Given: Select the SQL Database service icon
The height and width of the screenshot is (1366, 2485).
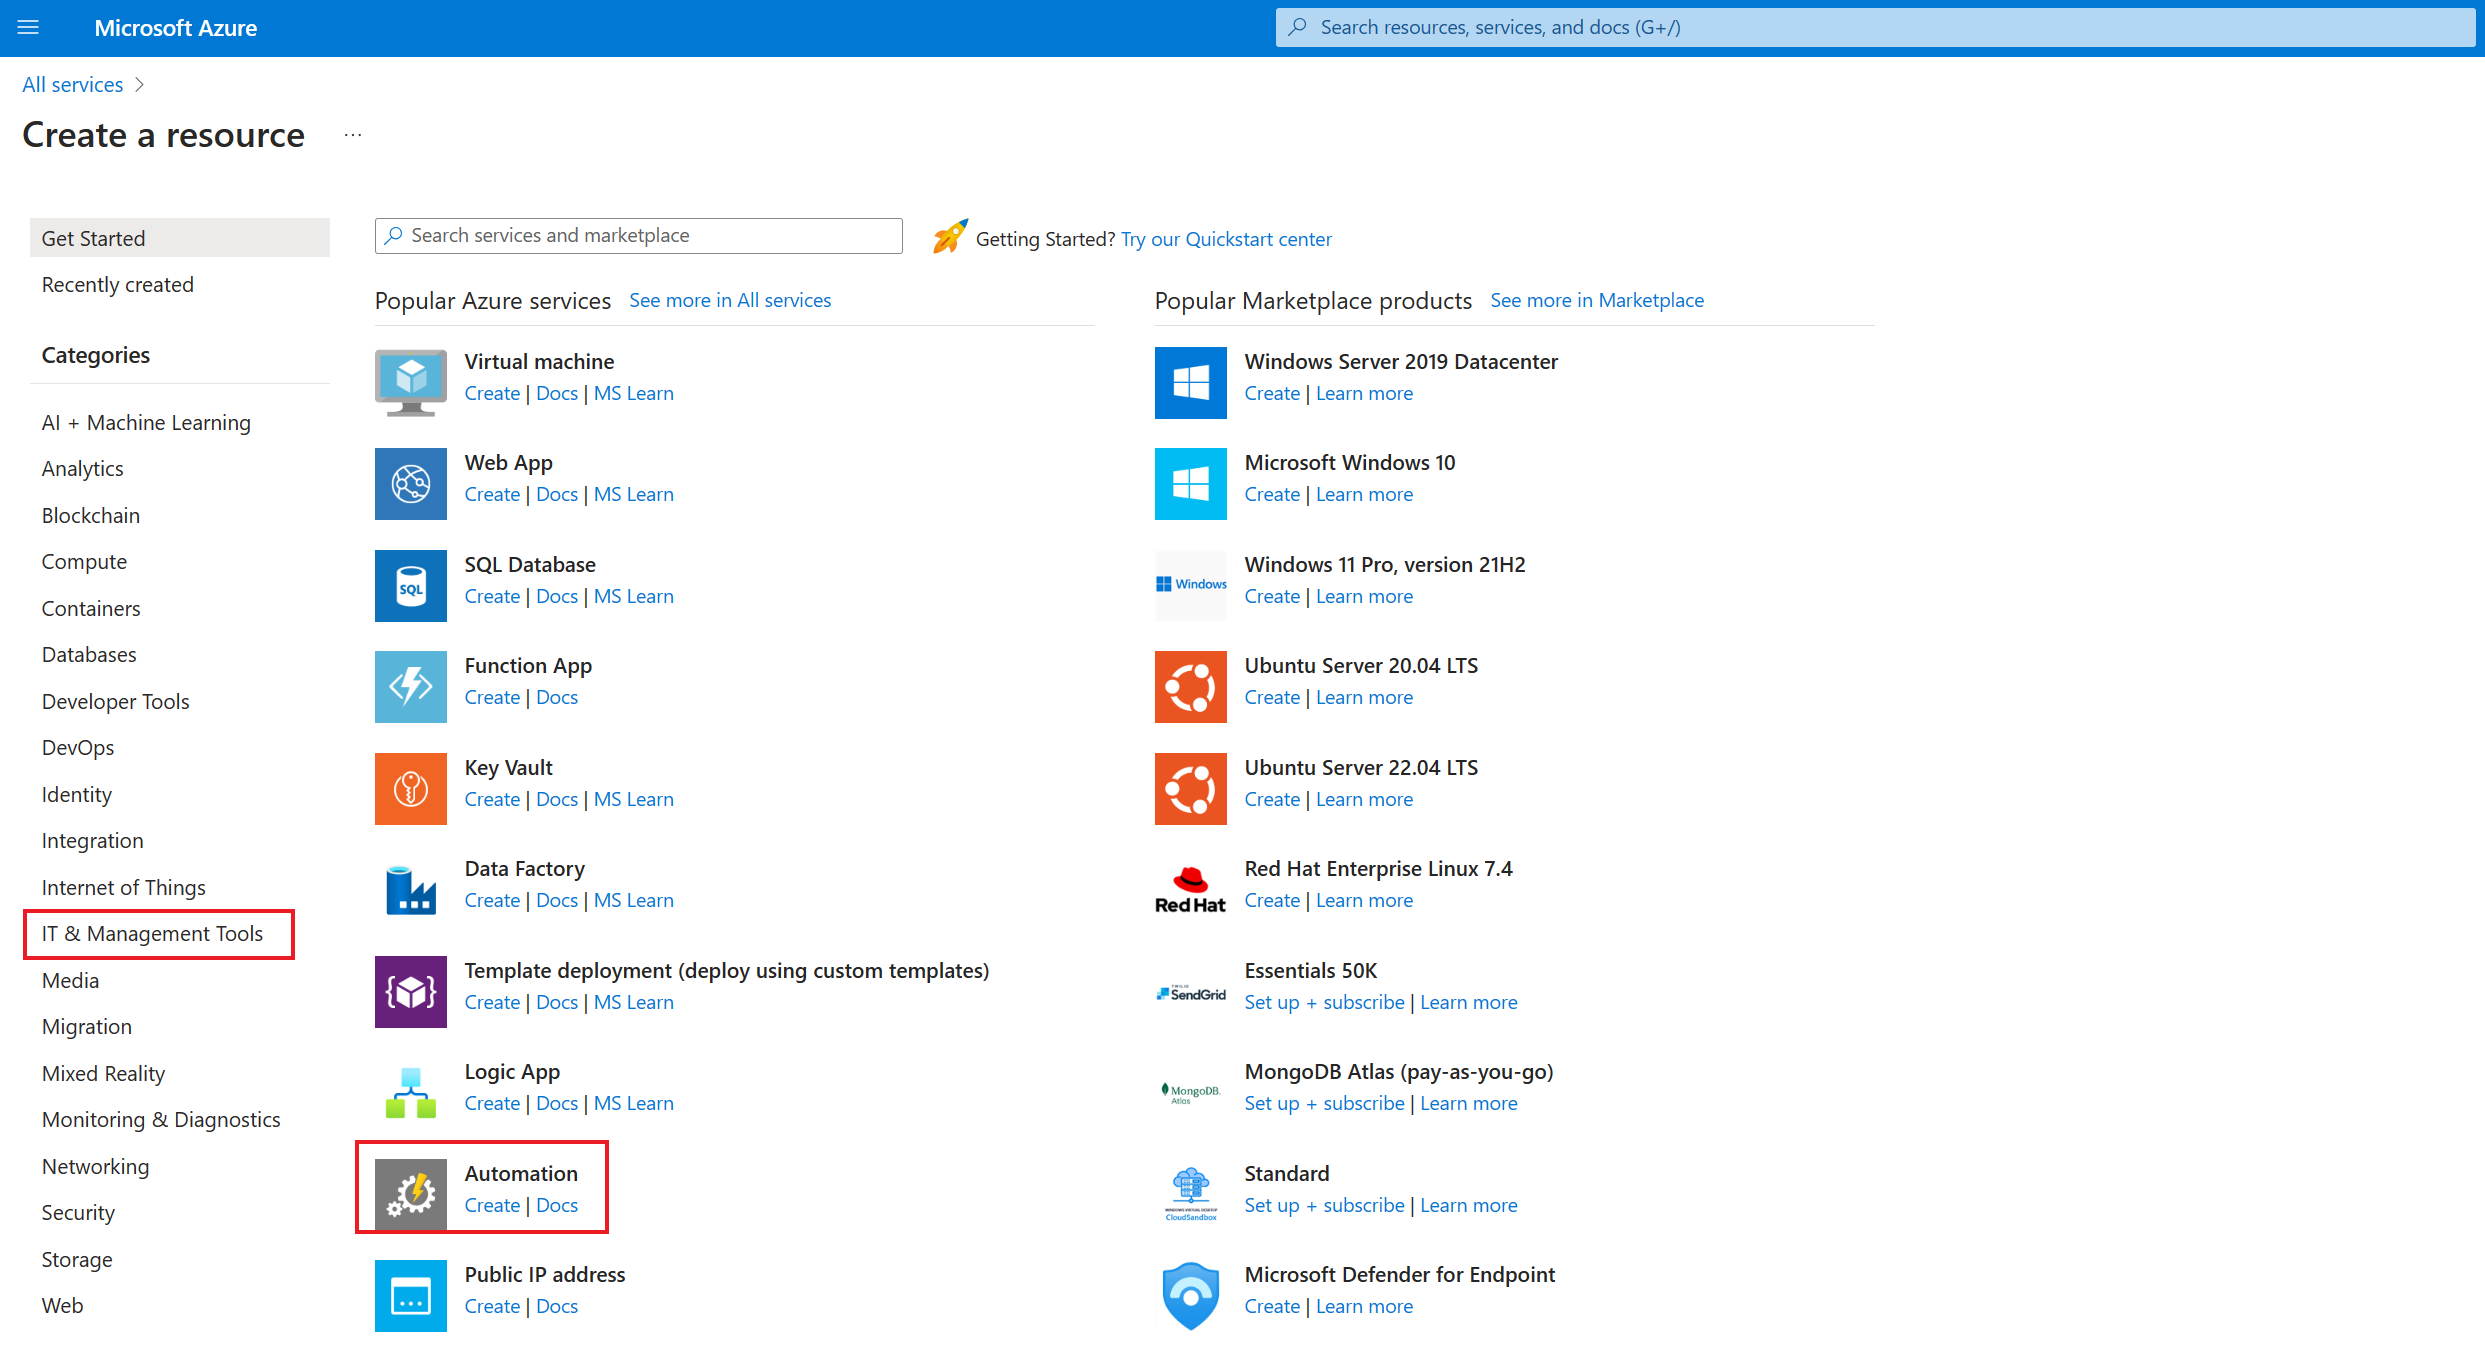Looking at the screenshot, I should pyautogui.click(x=410, y=586).
